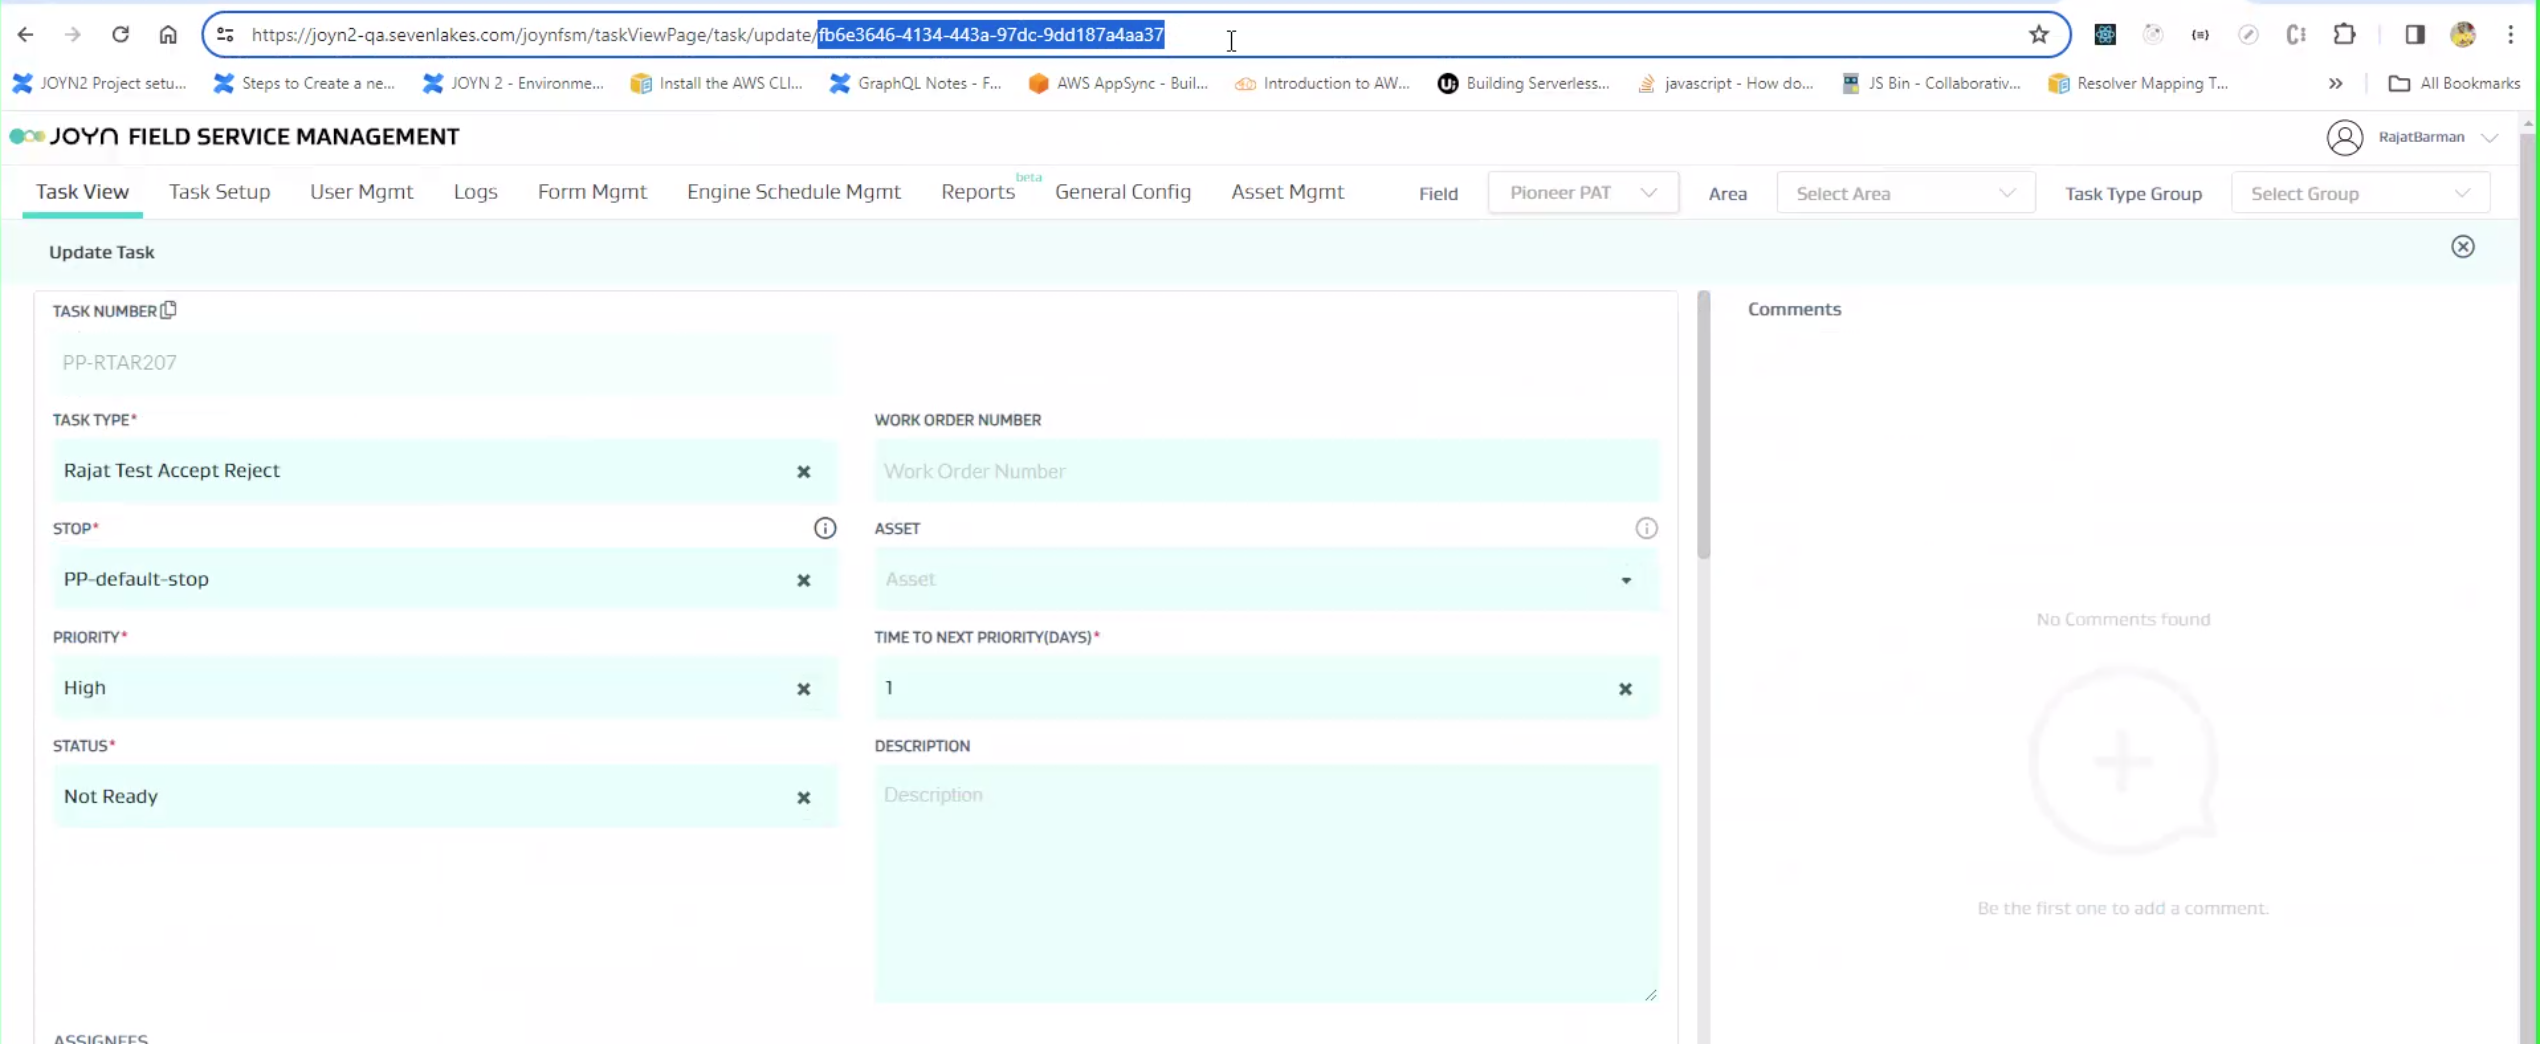Image resolution: width=2540 pixels, height=1044 pixels.
Task: Copy the task number using copy icon
Action: tap(168, 310)
